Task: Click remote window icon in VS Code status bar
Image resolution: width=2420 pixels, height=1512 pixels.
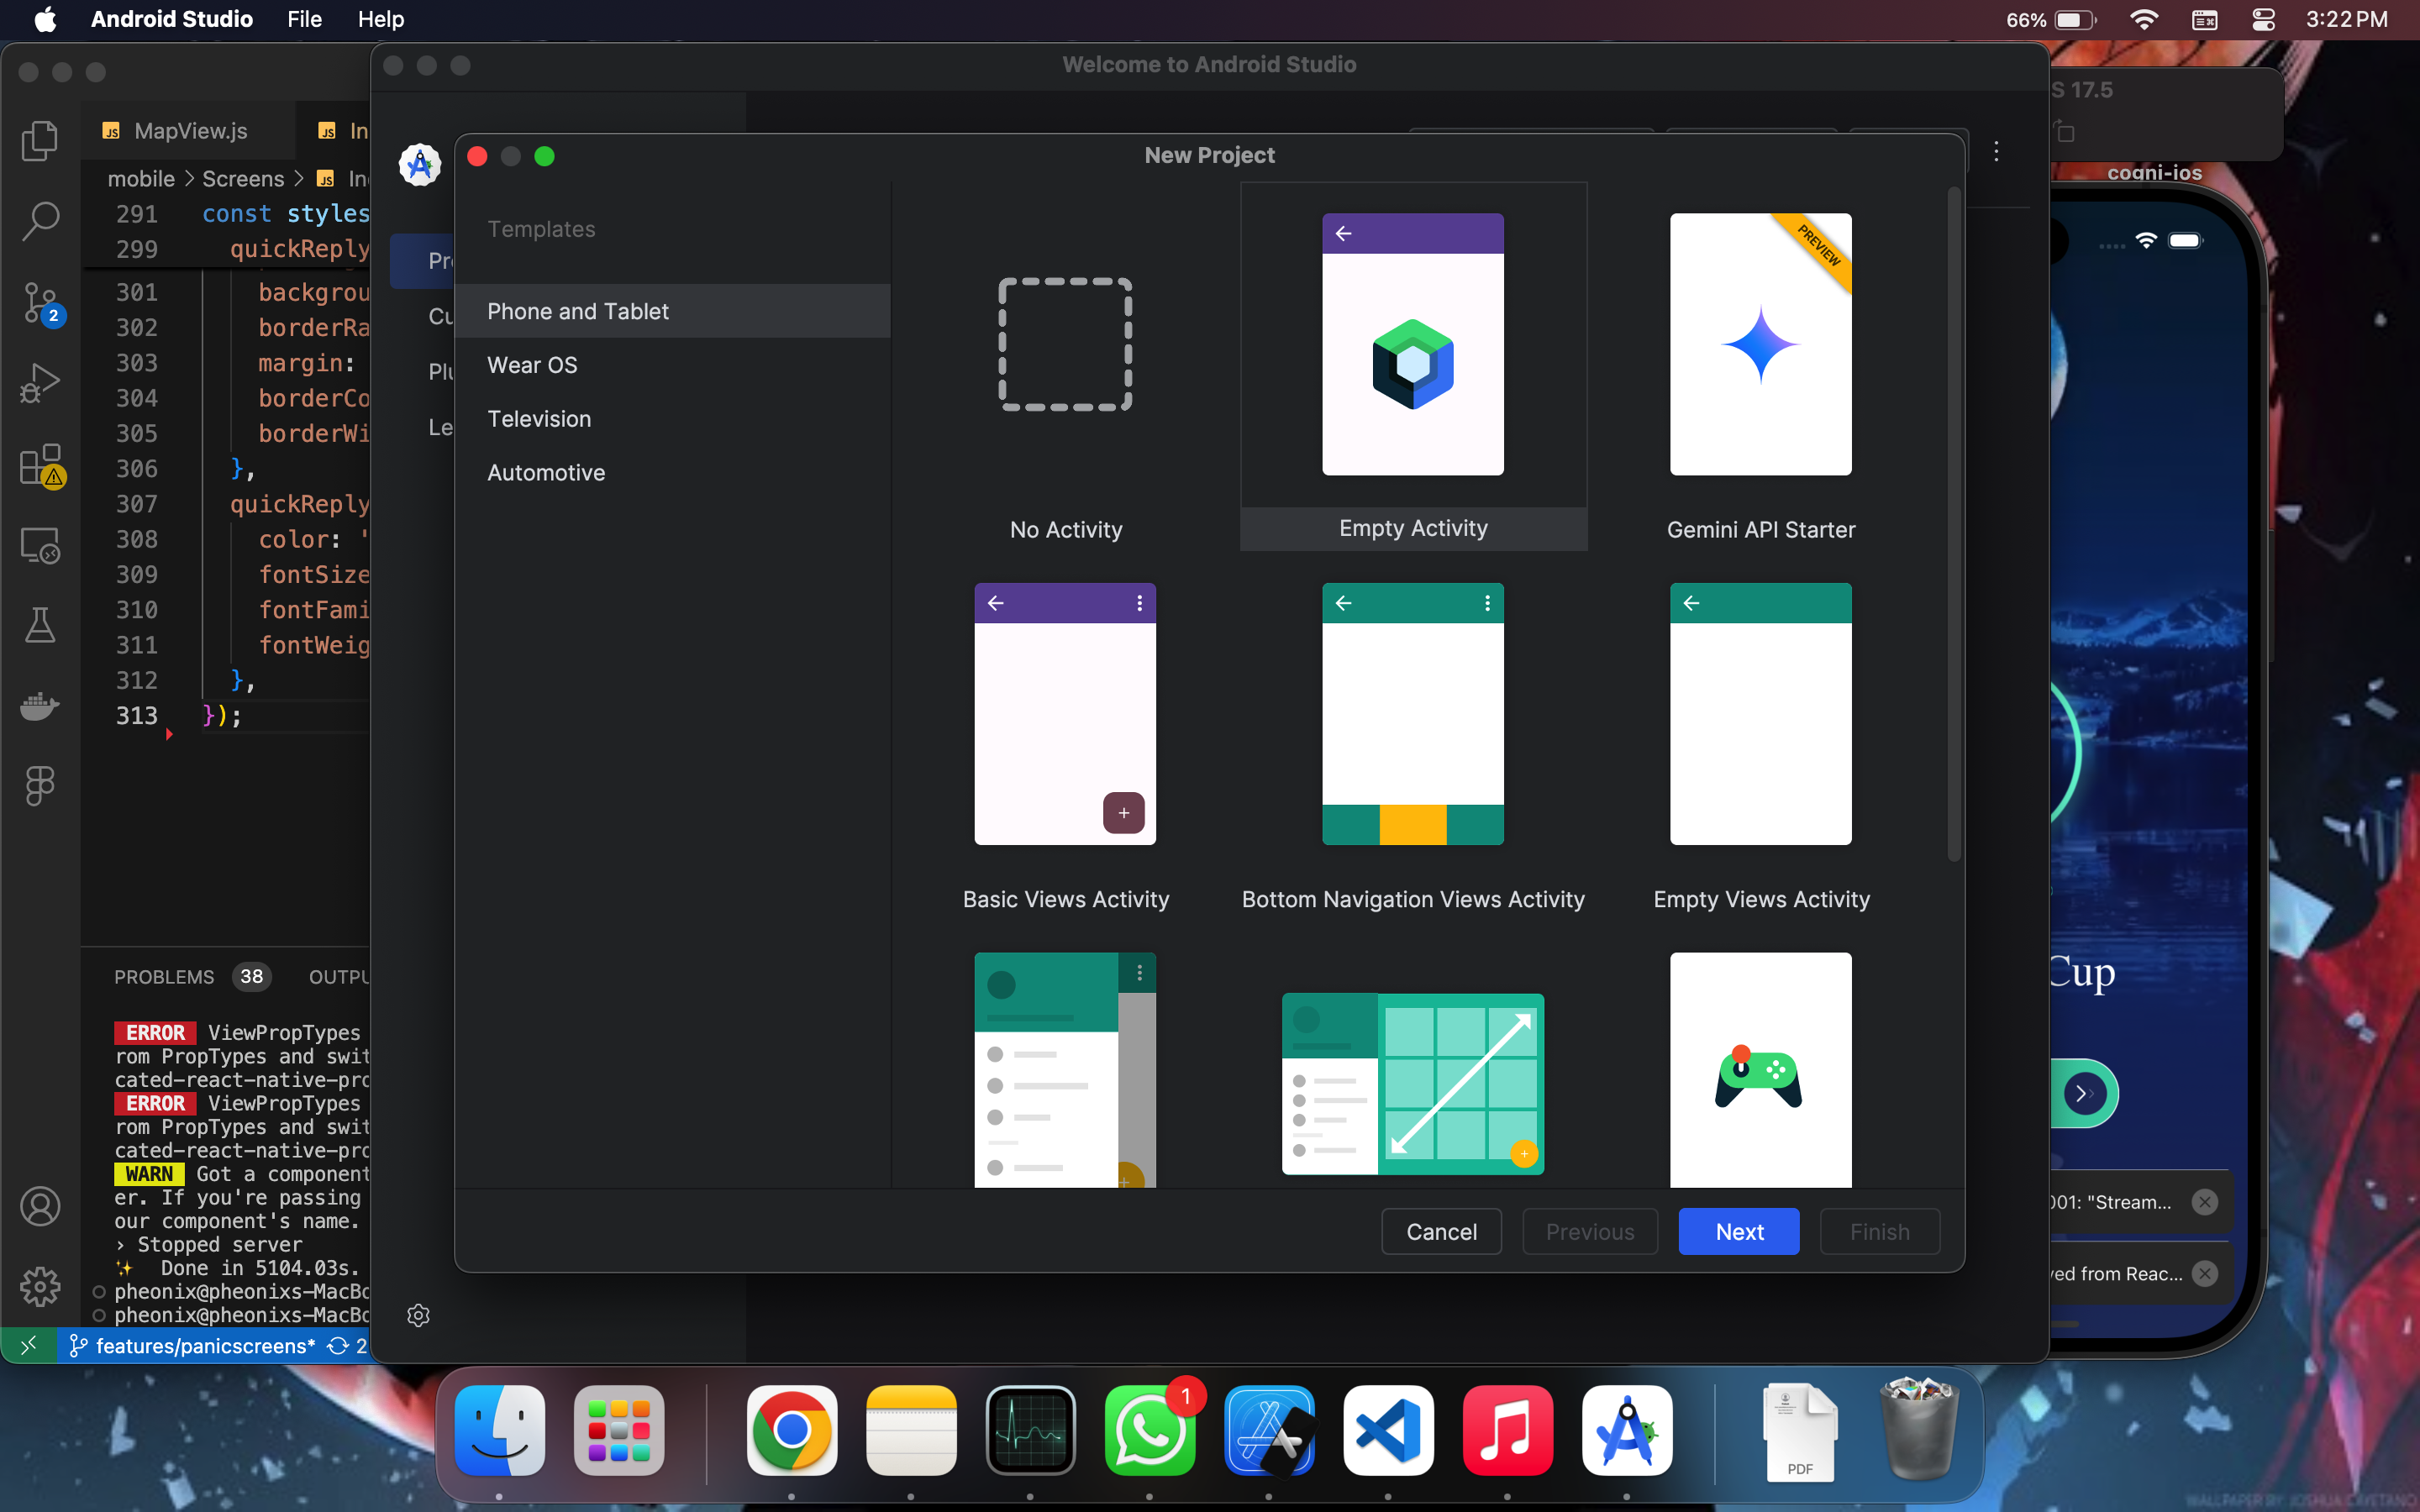Action: [x=29, y=1345]
